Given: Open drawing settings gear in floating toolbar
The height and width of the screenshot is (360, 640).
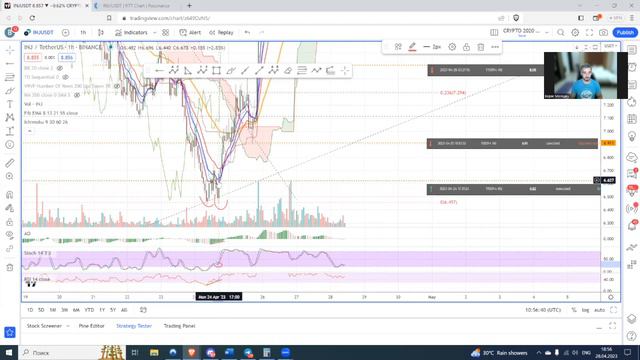Looking at the screenshot, I should click(452, 47).
